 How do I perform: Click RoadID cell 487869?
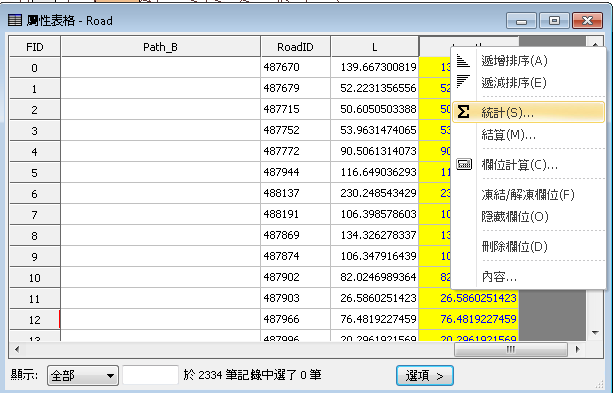click(295, 235)
